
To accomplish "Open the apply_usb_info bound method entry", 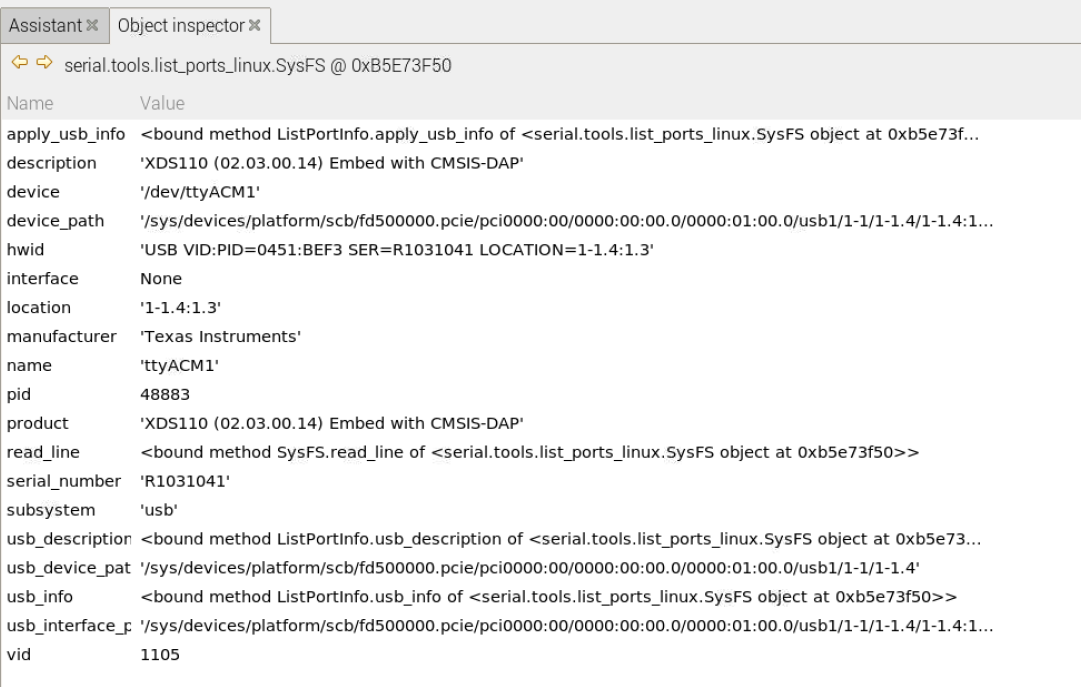I will (x=300, y=134).
